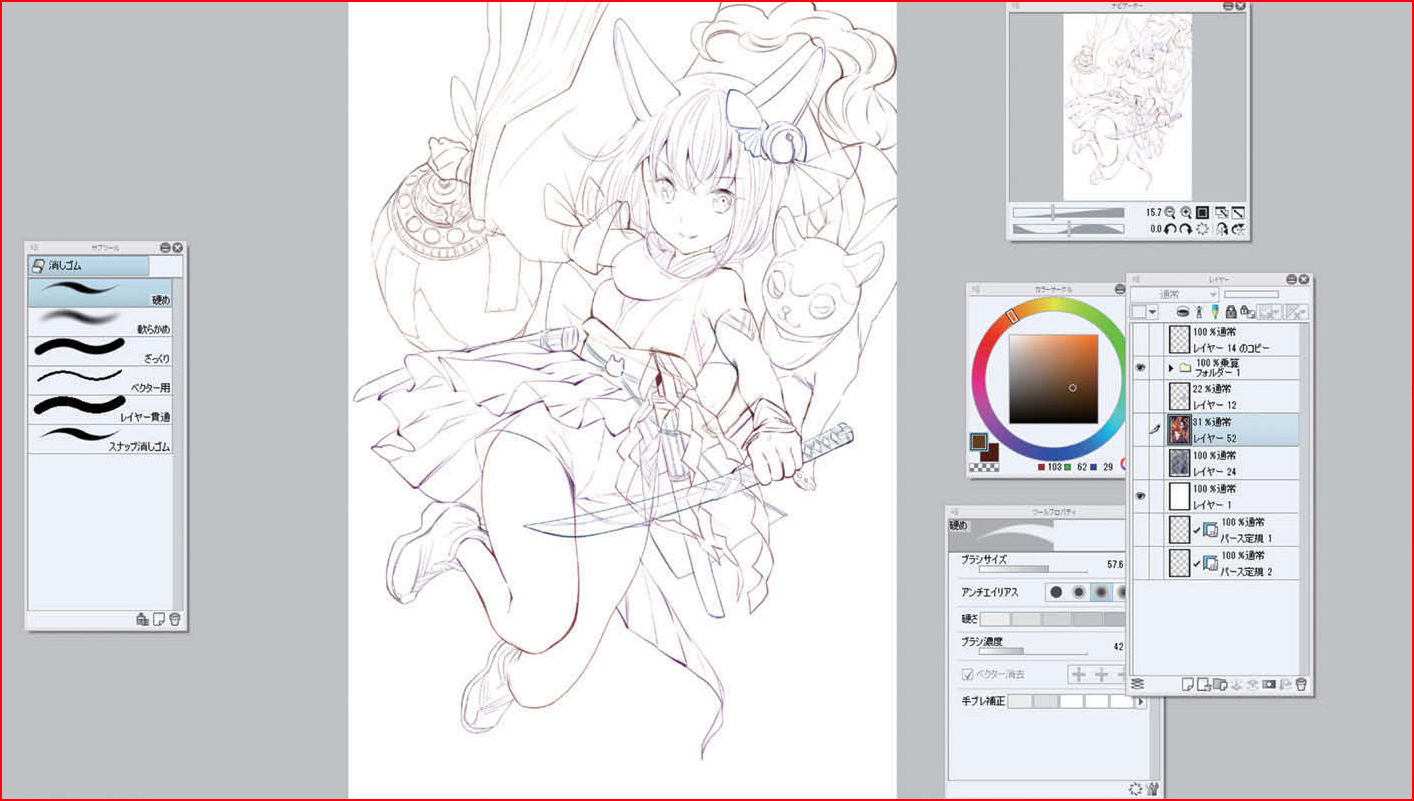
Task: Show レイヤー 14 のコピー visibility box
Action: pyautogui.click(x=1140, y=340)
